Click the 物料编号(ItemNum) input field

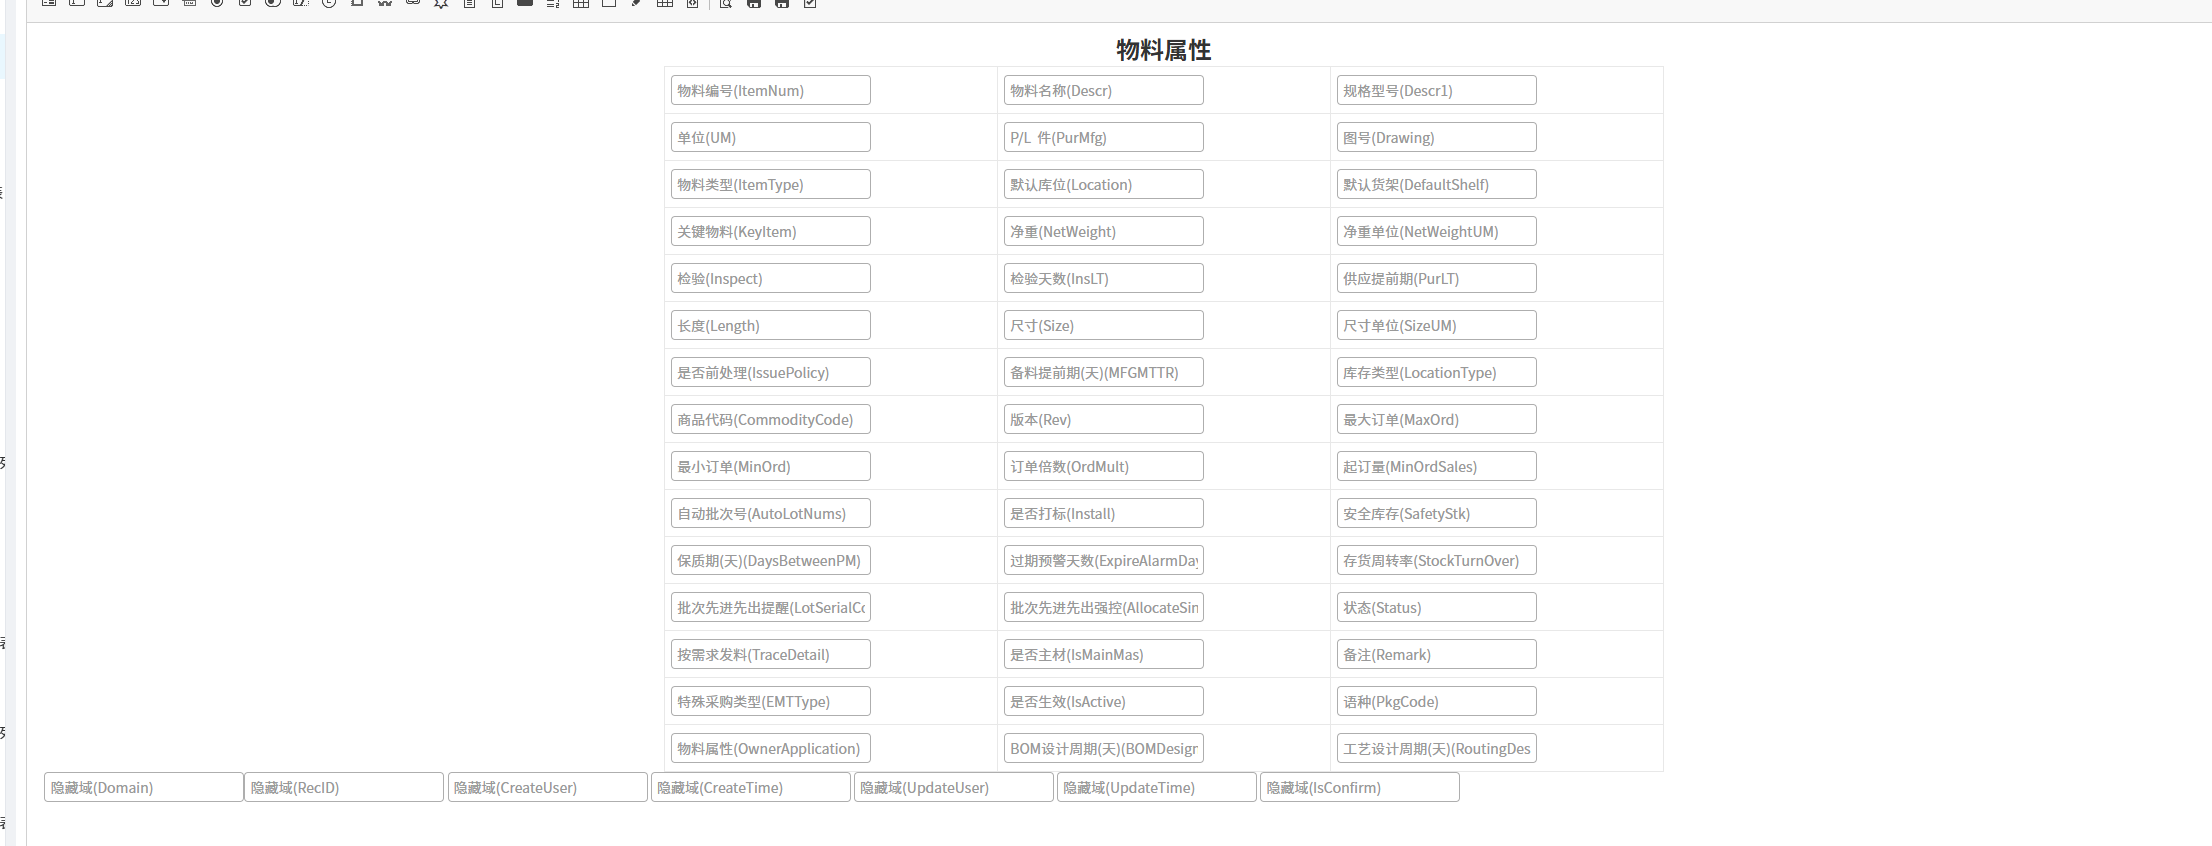pyautogui.click(x=770, y=90)
